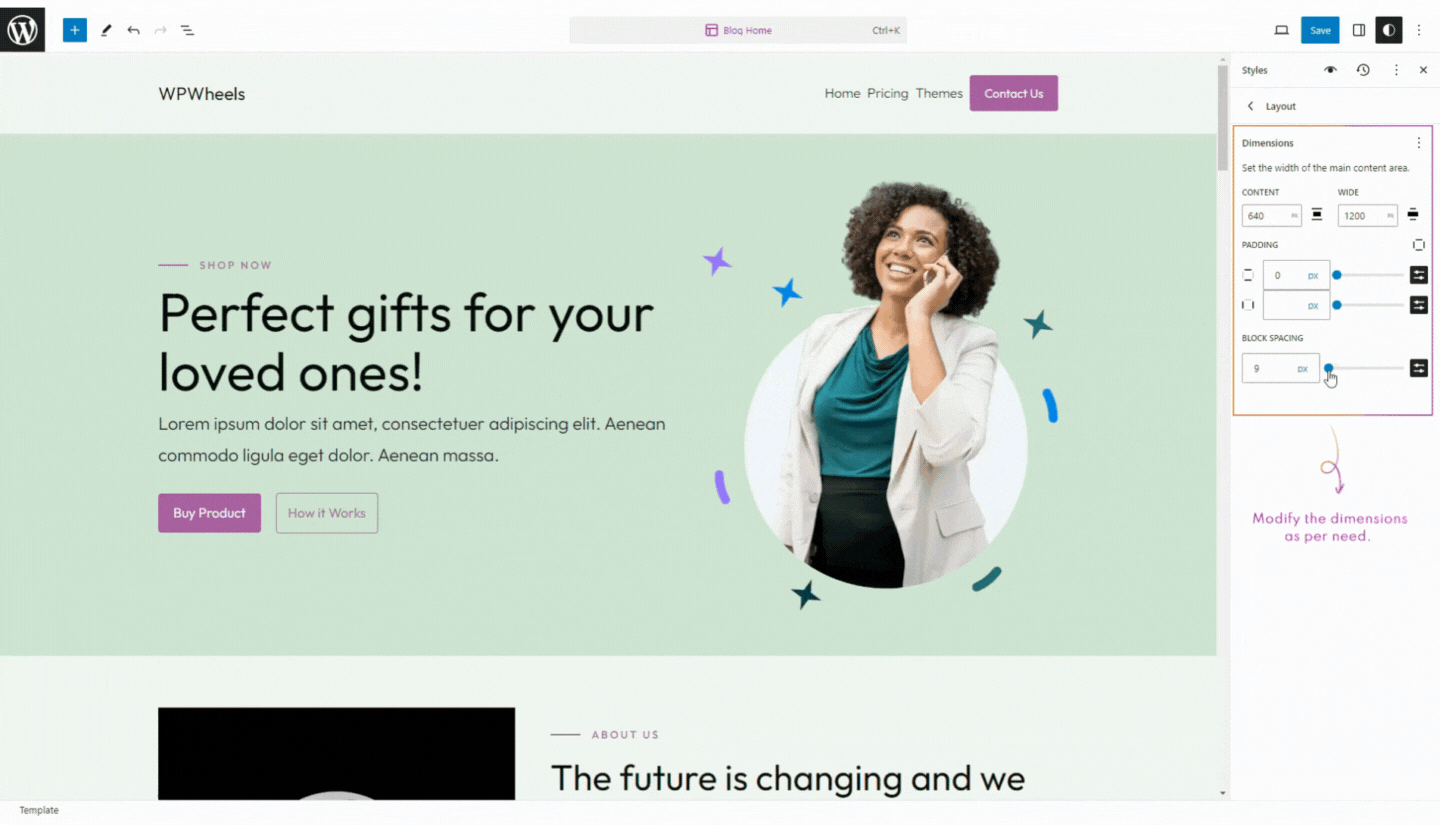1440x825 pixels.
Task: Open the style revisions history icon
Action: (1363, 70)
